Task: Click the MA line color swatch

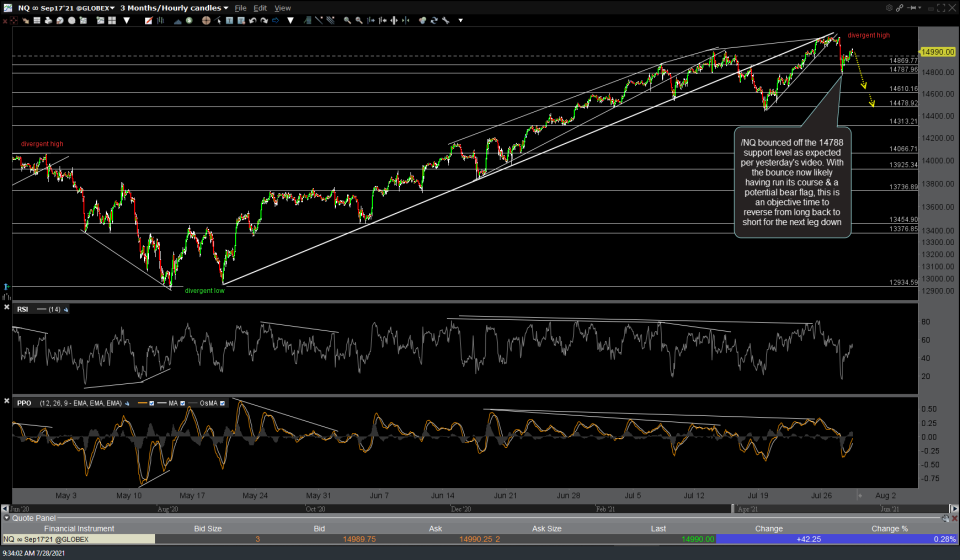Action: [162, 403]
